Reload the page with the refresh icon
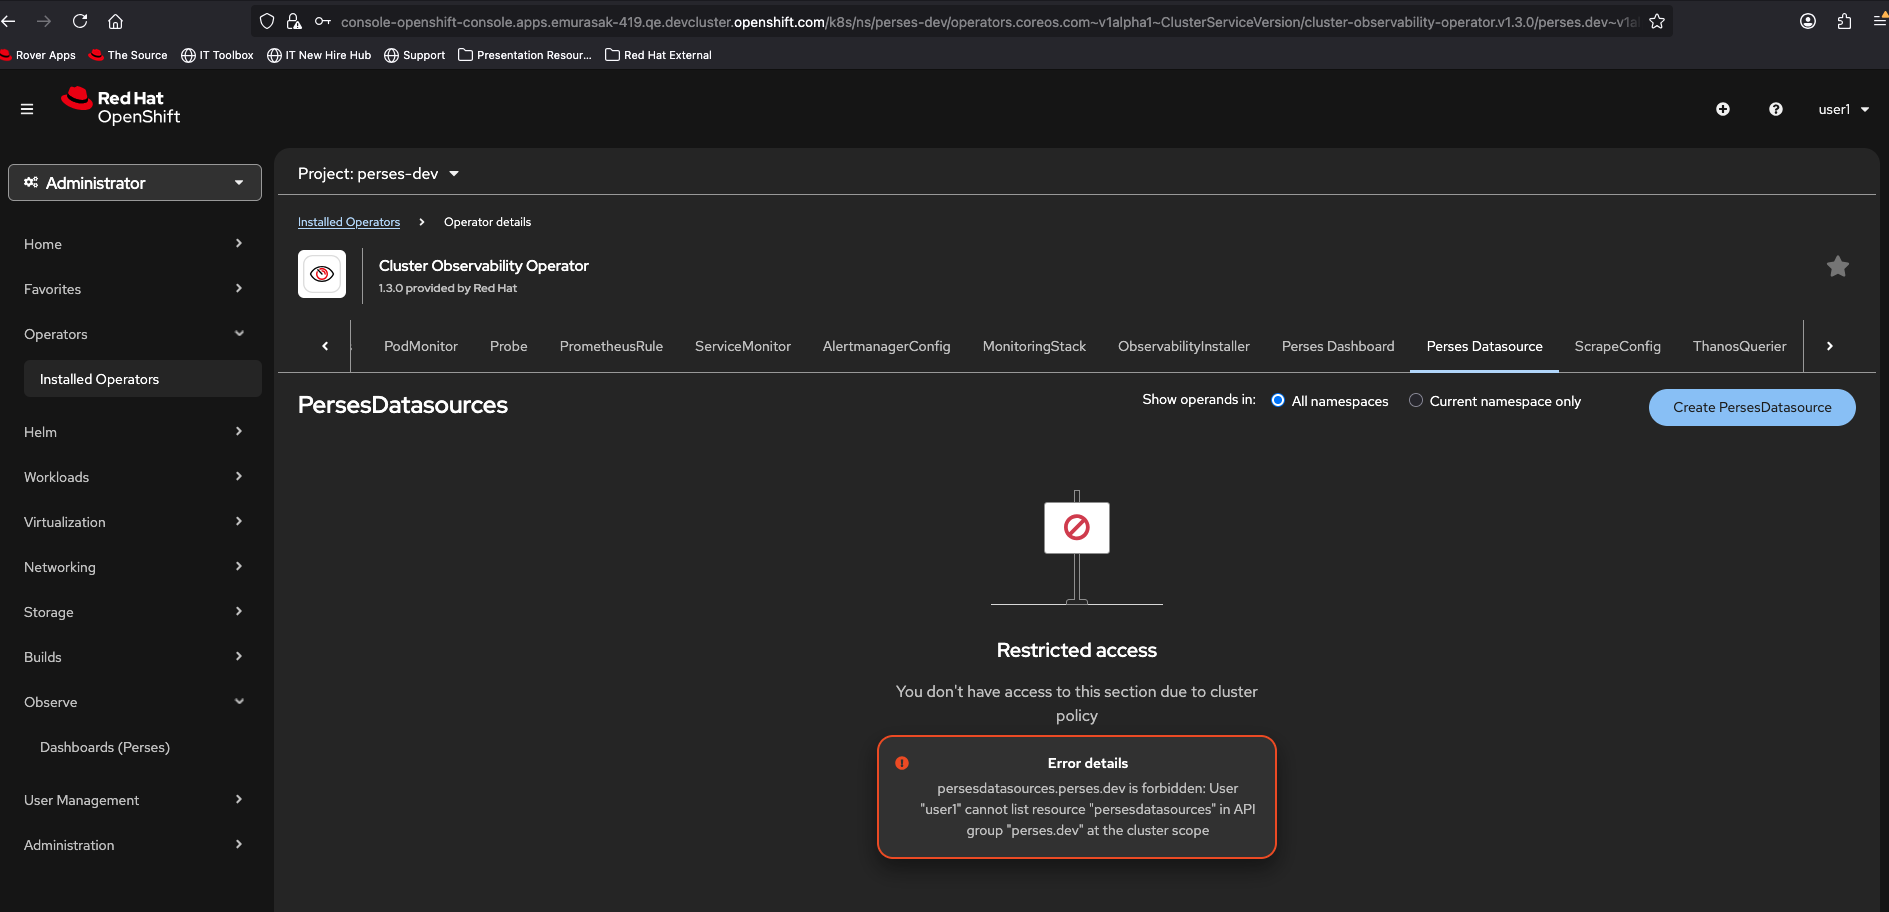The image size is (1889, 912). coord(80,21)
